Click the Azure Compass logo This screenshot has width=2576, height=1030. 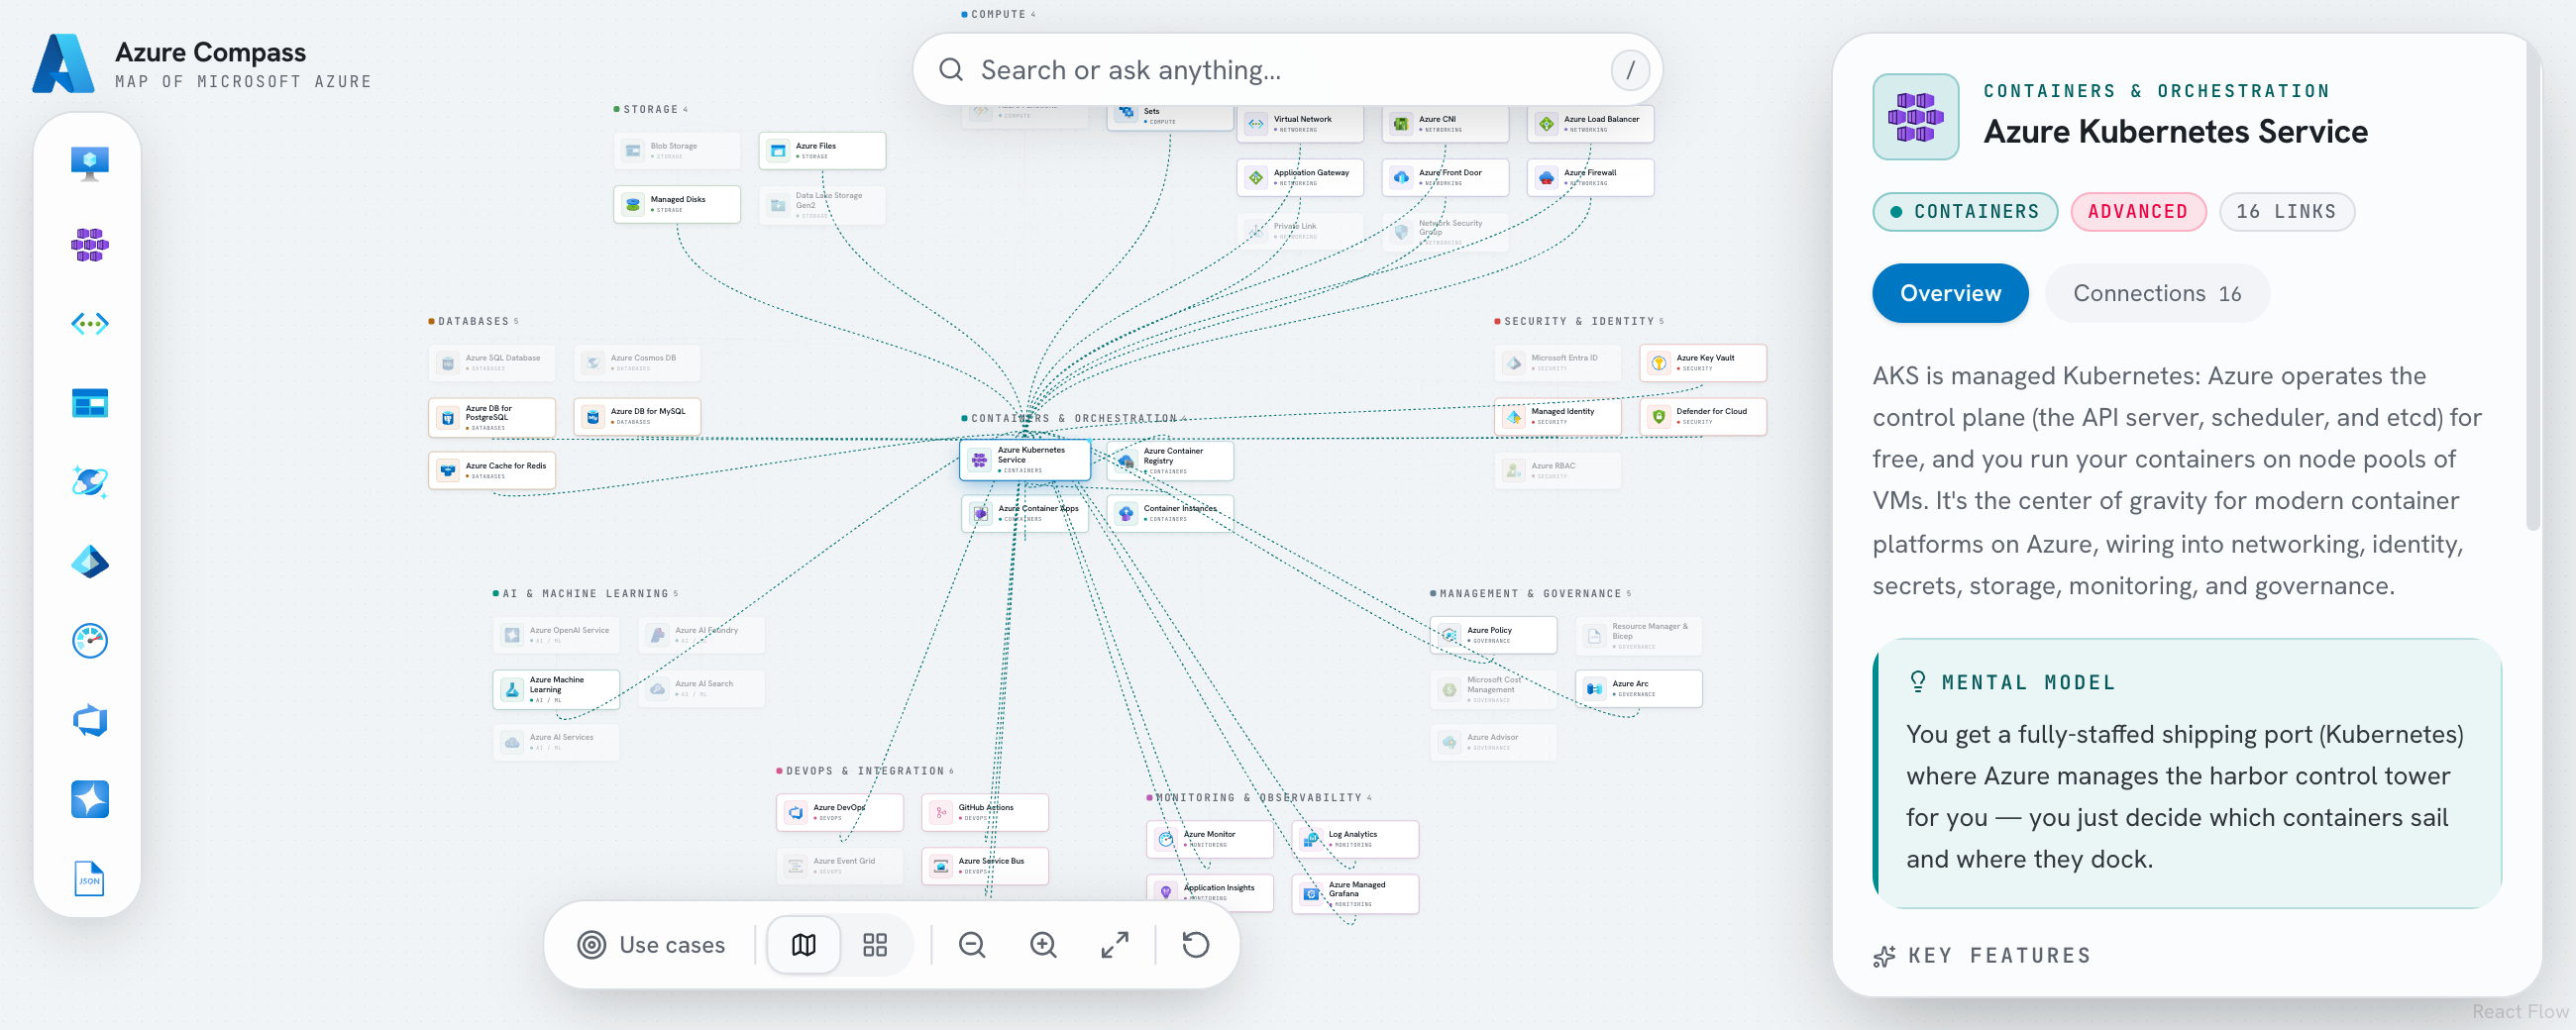[63, 64]
